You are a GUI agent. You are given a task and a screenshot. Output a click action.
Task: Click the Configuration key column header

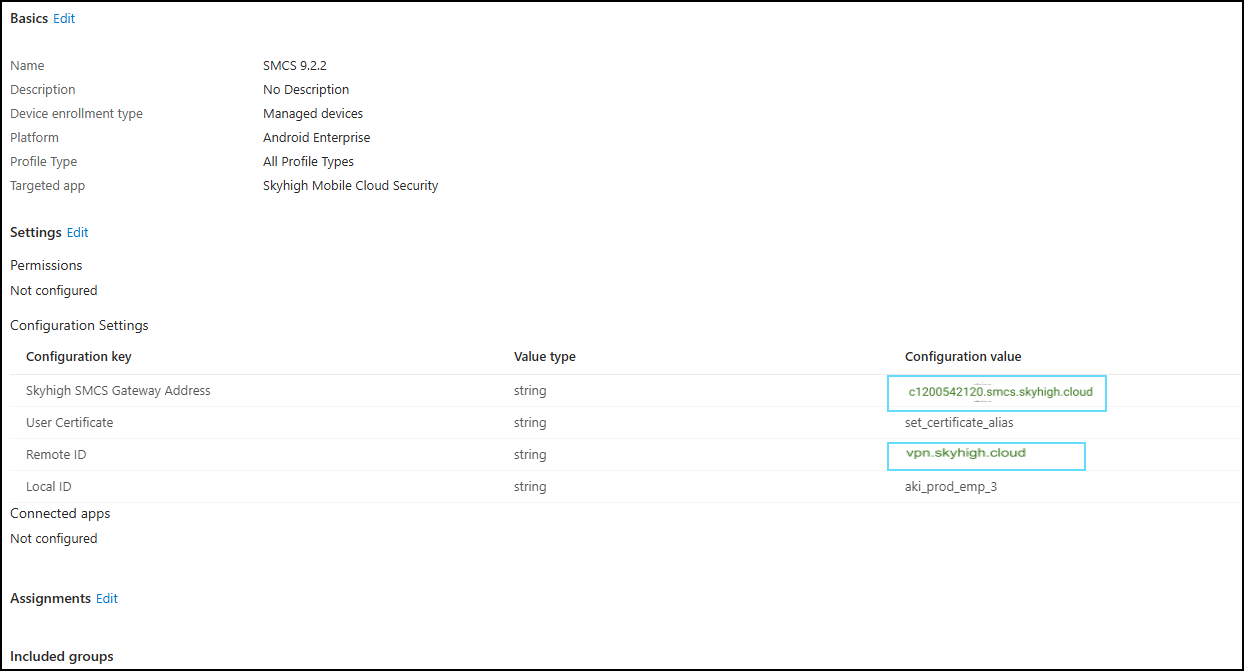tap(79, 356)
